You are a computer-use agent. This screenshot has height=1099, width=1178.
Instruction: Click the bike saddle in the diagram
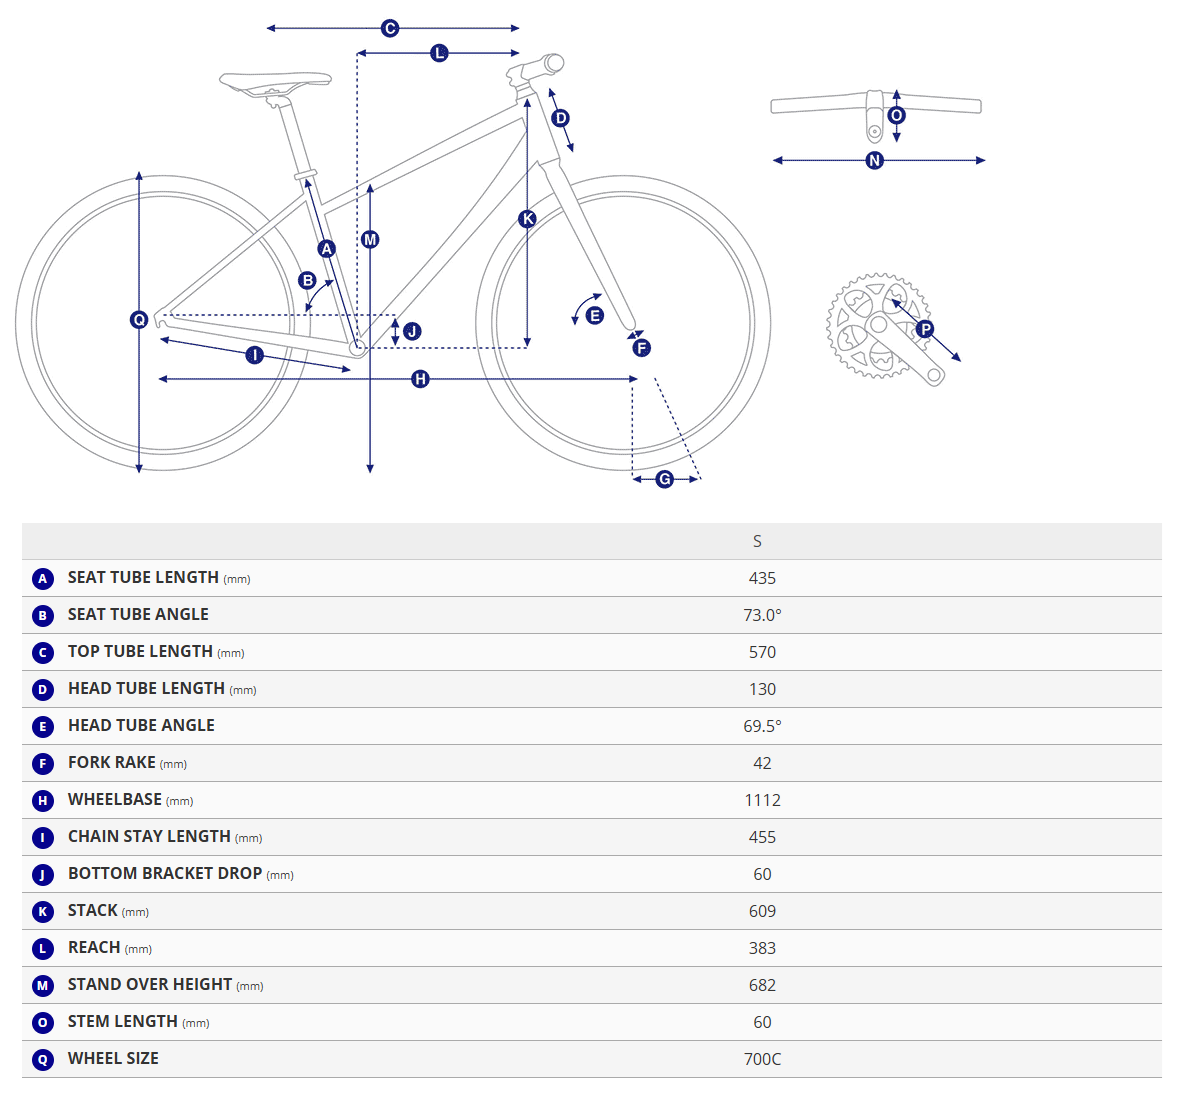click(275, 80)
